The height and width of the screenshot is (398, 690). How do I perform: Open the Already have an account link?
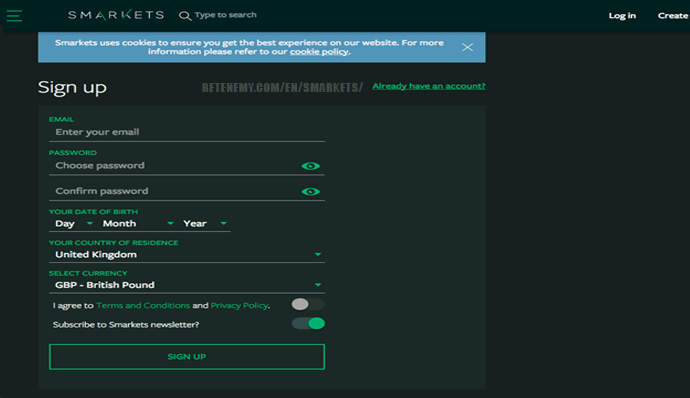point(429,86)
